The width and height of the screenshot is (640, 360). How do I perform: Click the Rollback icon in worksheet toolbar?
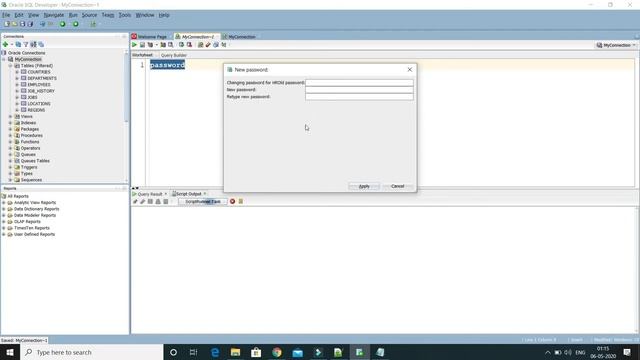tap(189, 44)
